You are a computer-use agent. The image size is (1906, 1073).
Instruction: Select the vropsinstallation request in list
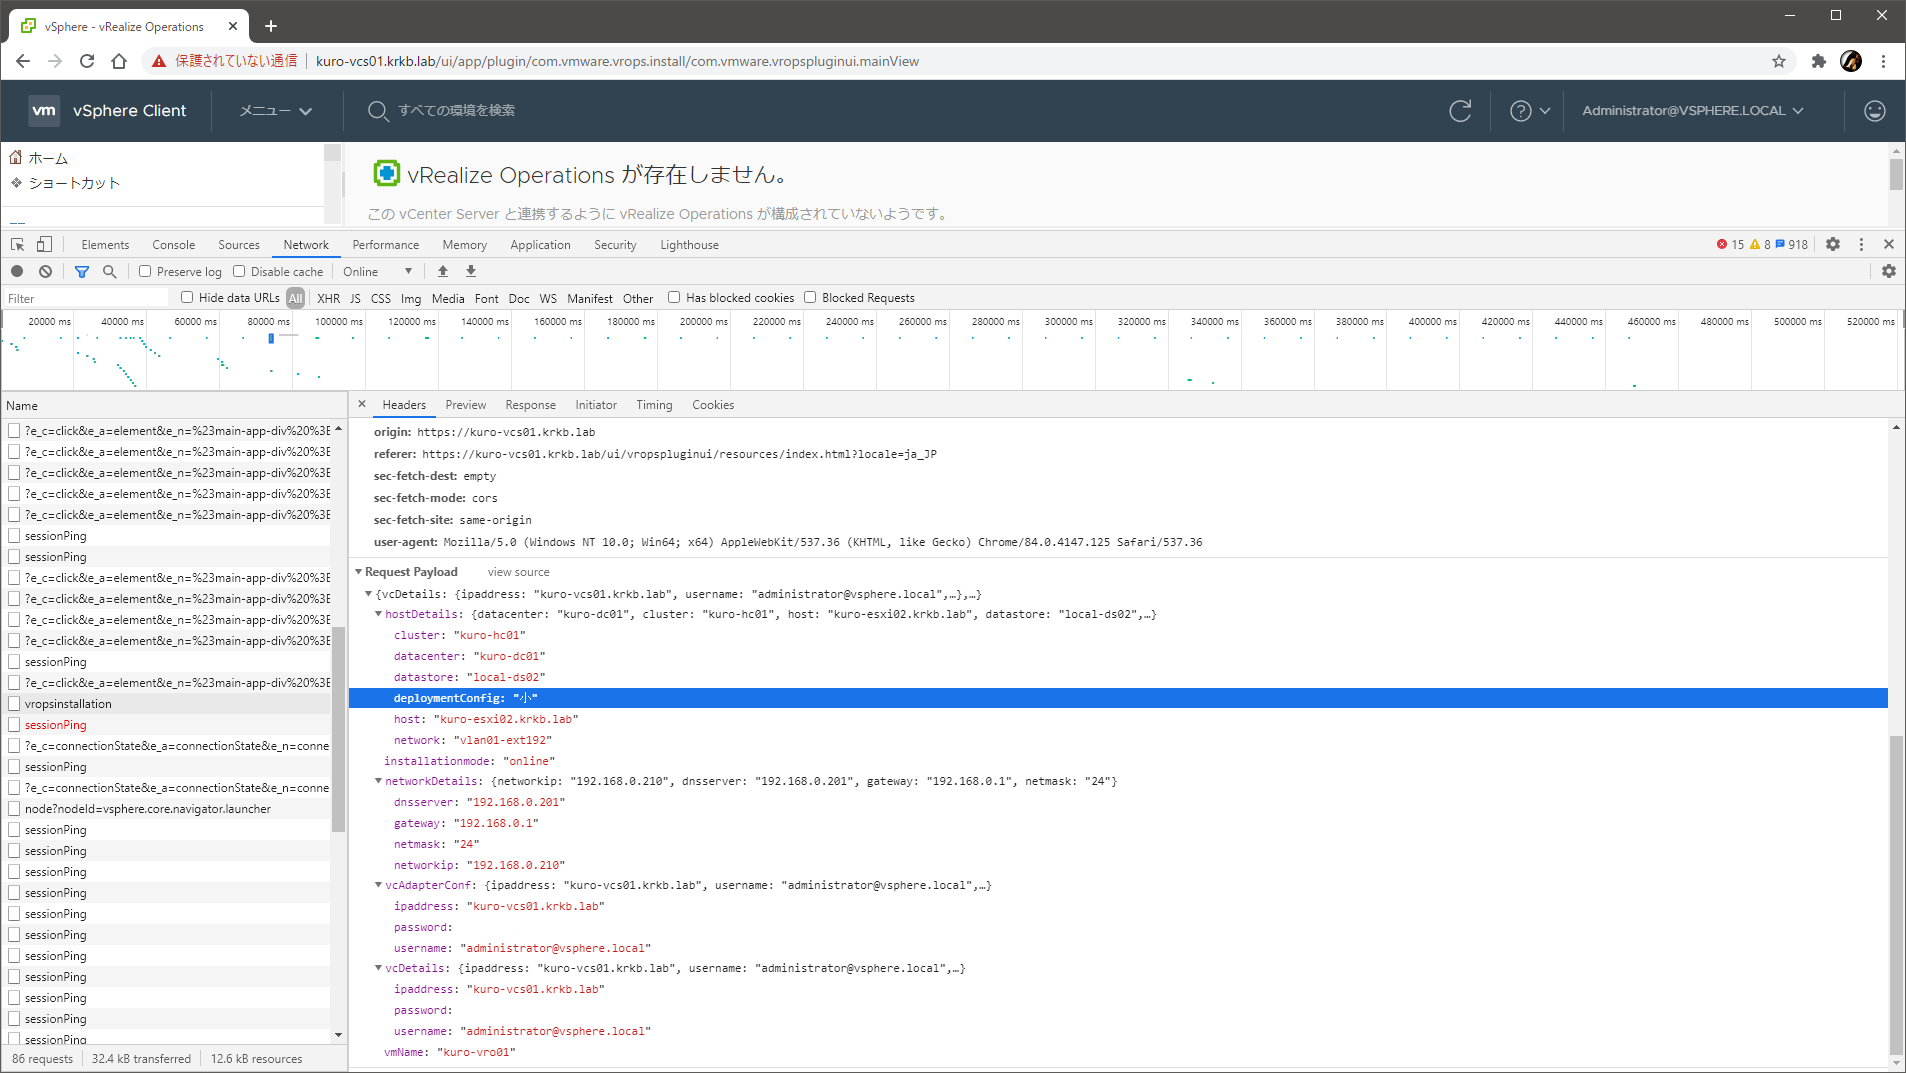pyautogui.click(x=68, y=704)
